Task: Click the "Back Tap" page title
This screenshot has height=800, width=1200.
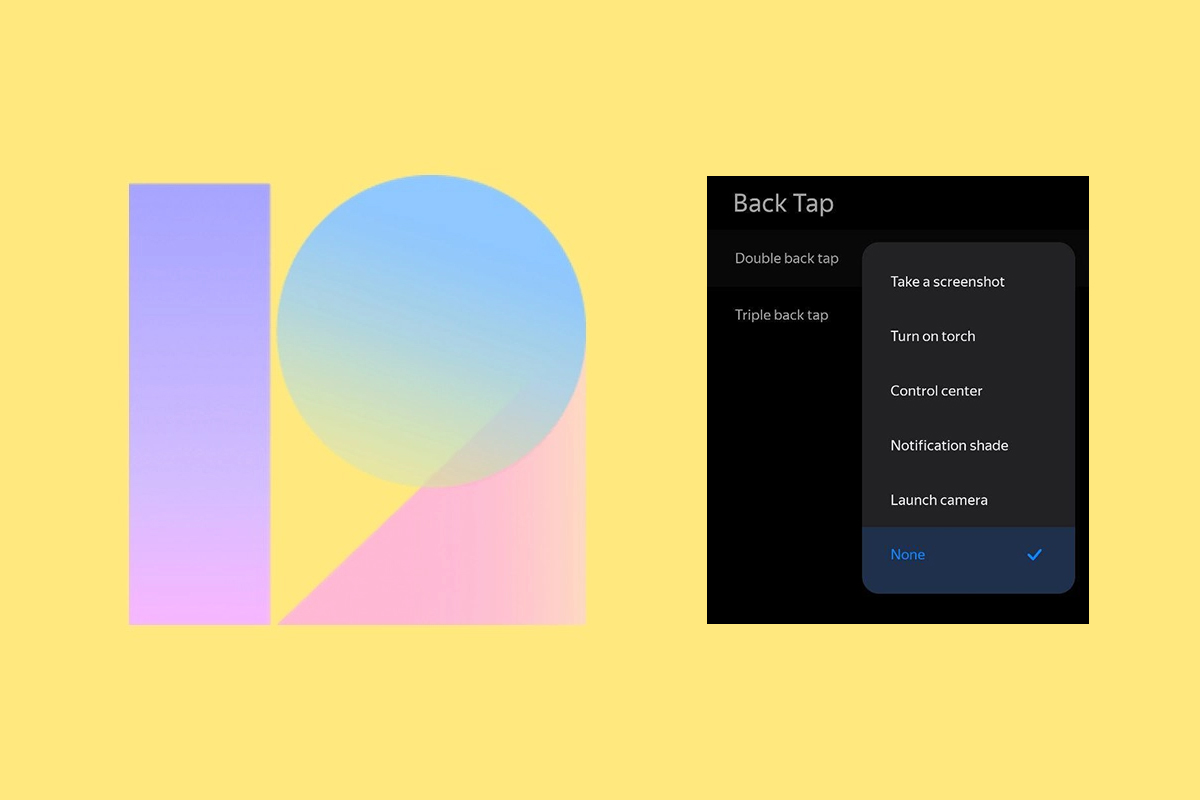Action: pyautogui.click(x=783, y=203)
